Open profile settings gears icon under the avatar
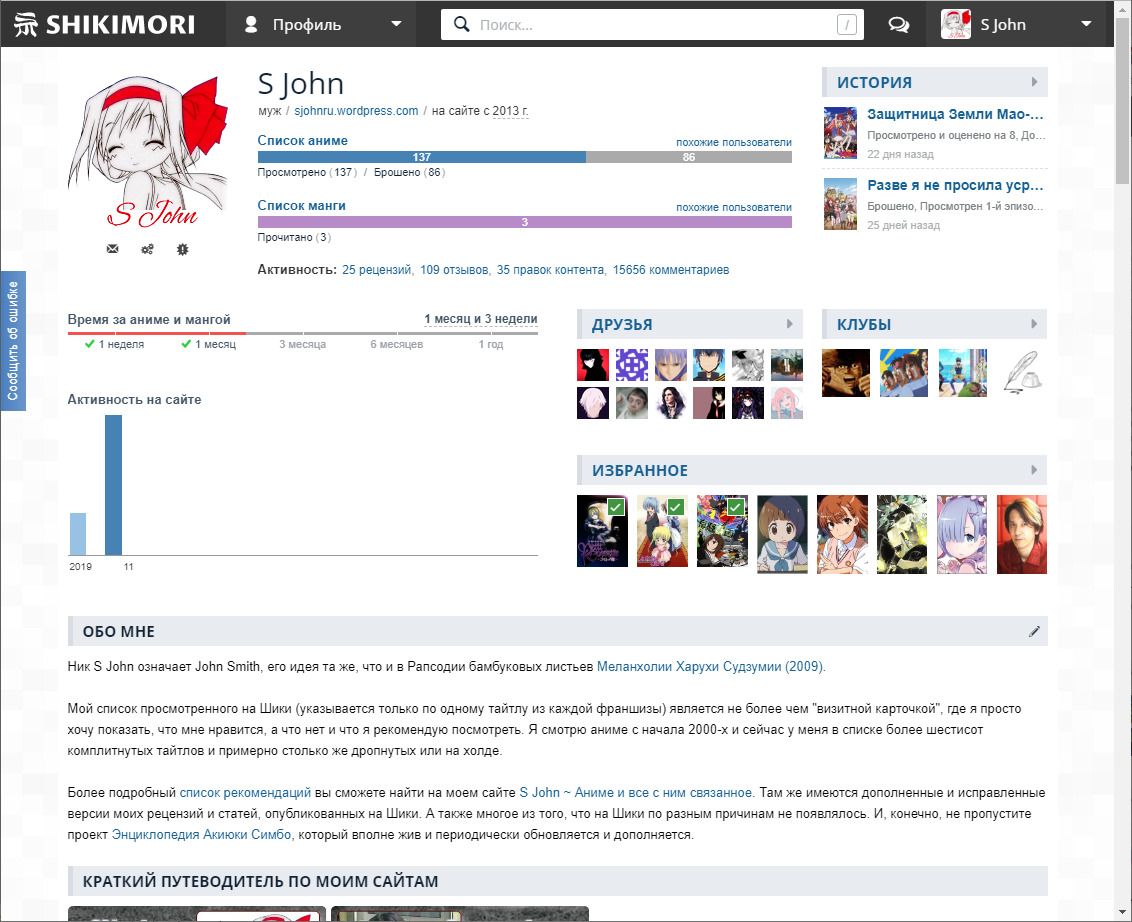Viewport: 1132px width, 922px height. [x=147, y=249]
